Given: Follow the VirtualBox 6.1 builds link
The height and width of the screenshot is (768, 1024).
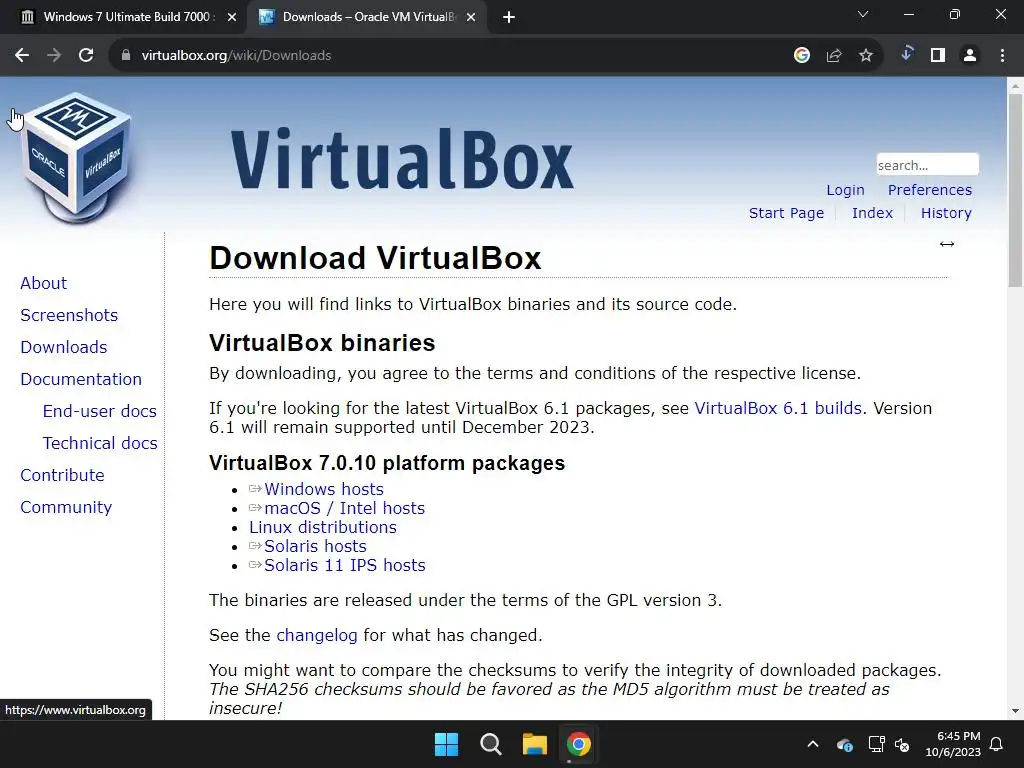Looking at the screenshot, I should [778, 408].
